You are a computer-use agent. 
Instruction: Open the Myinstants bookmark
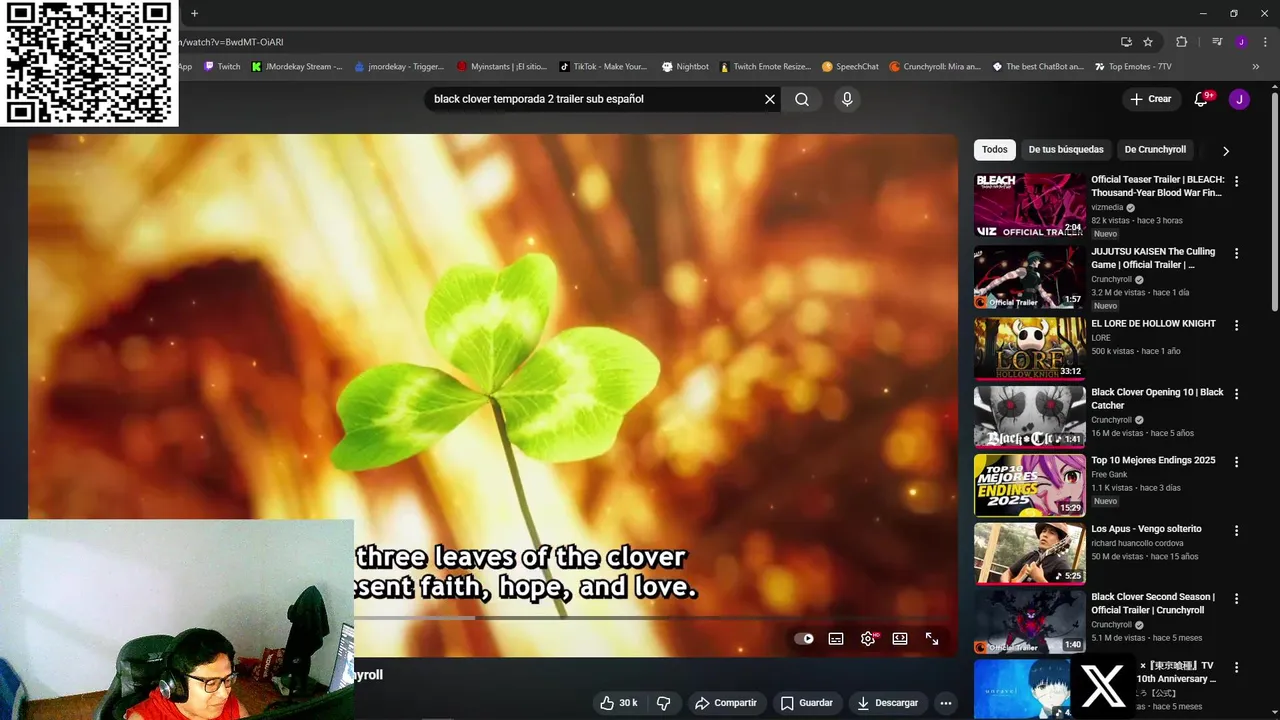(502, 67)
